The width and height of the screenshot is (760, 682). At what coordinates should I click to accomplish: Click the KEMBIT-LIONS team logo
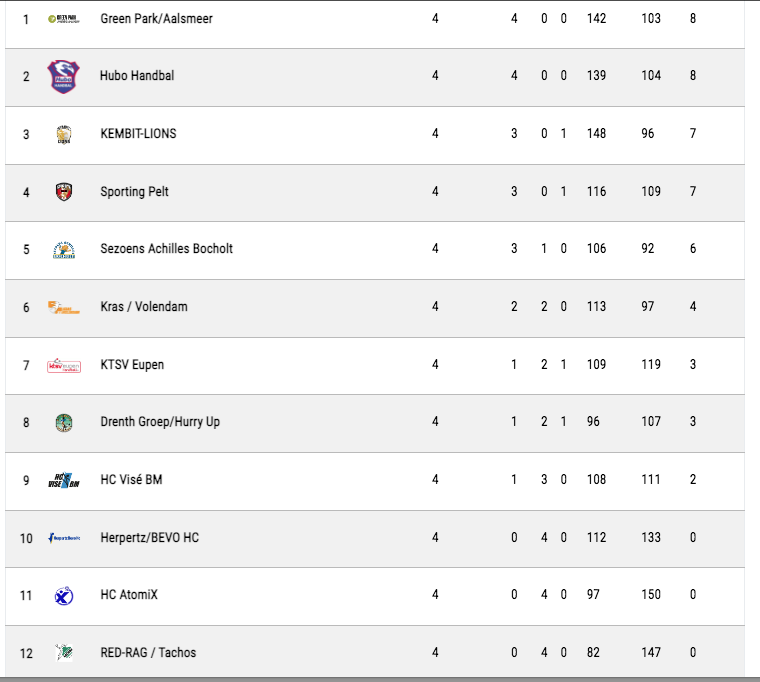pos(63,134)
